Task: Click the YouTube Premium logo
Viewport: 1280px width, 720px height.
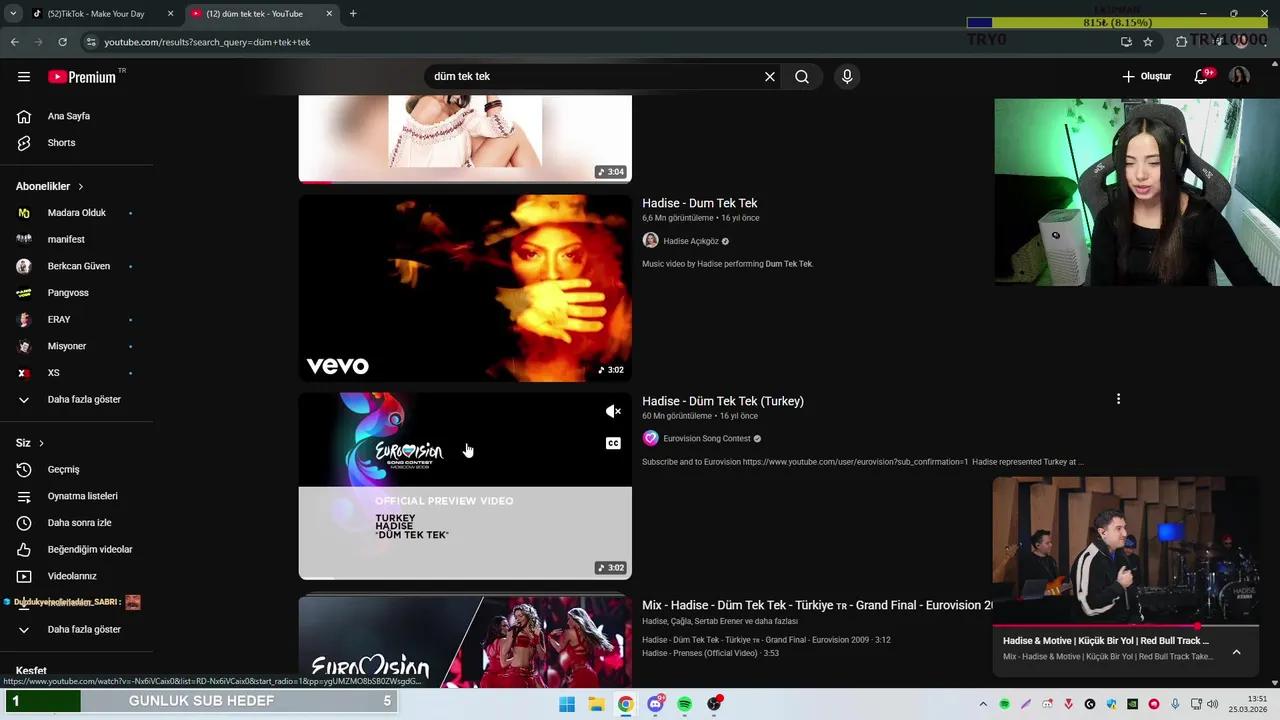Action: coord(82,77)
